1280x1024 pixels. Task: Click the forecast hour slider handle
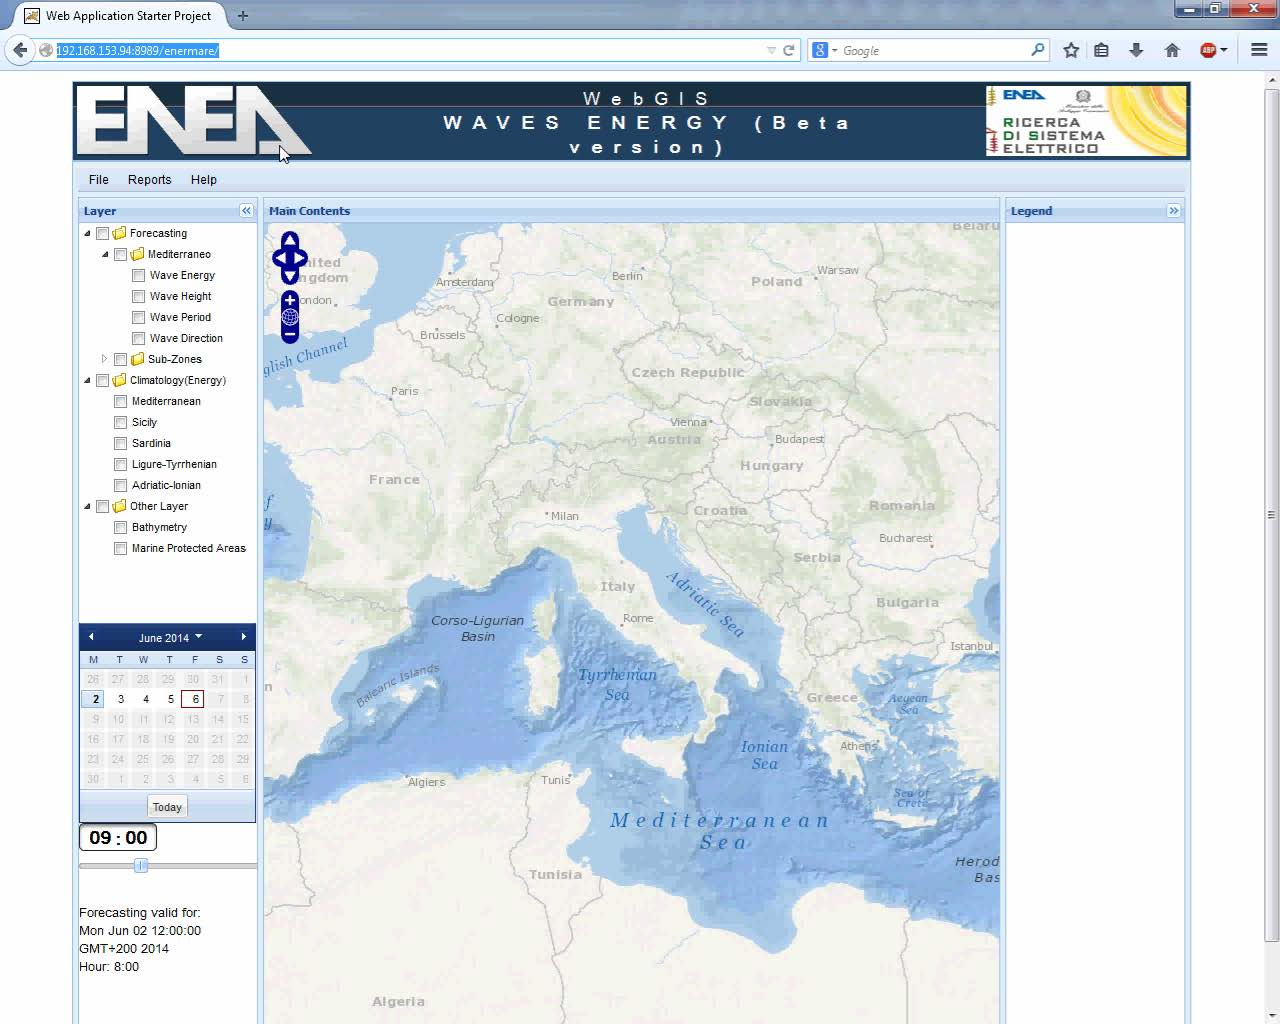141,865
